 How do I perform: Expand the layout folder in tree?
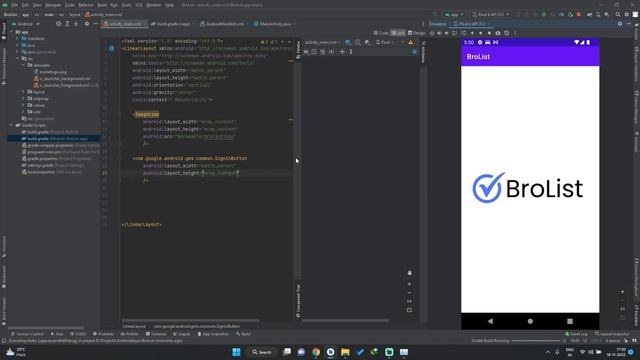pos(24,92)
